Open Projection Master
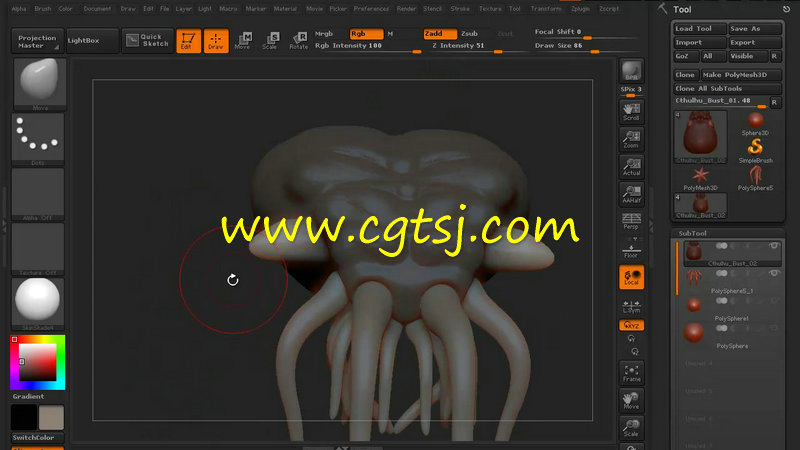 (37, 41)
